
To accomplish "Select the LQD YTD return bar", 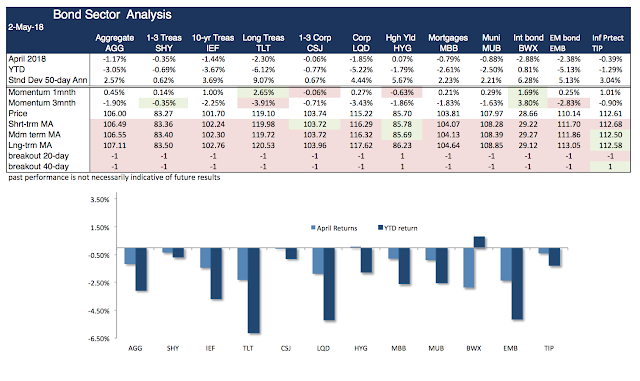I will (x=329, y=284).
